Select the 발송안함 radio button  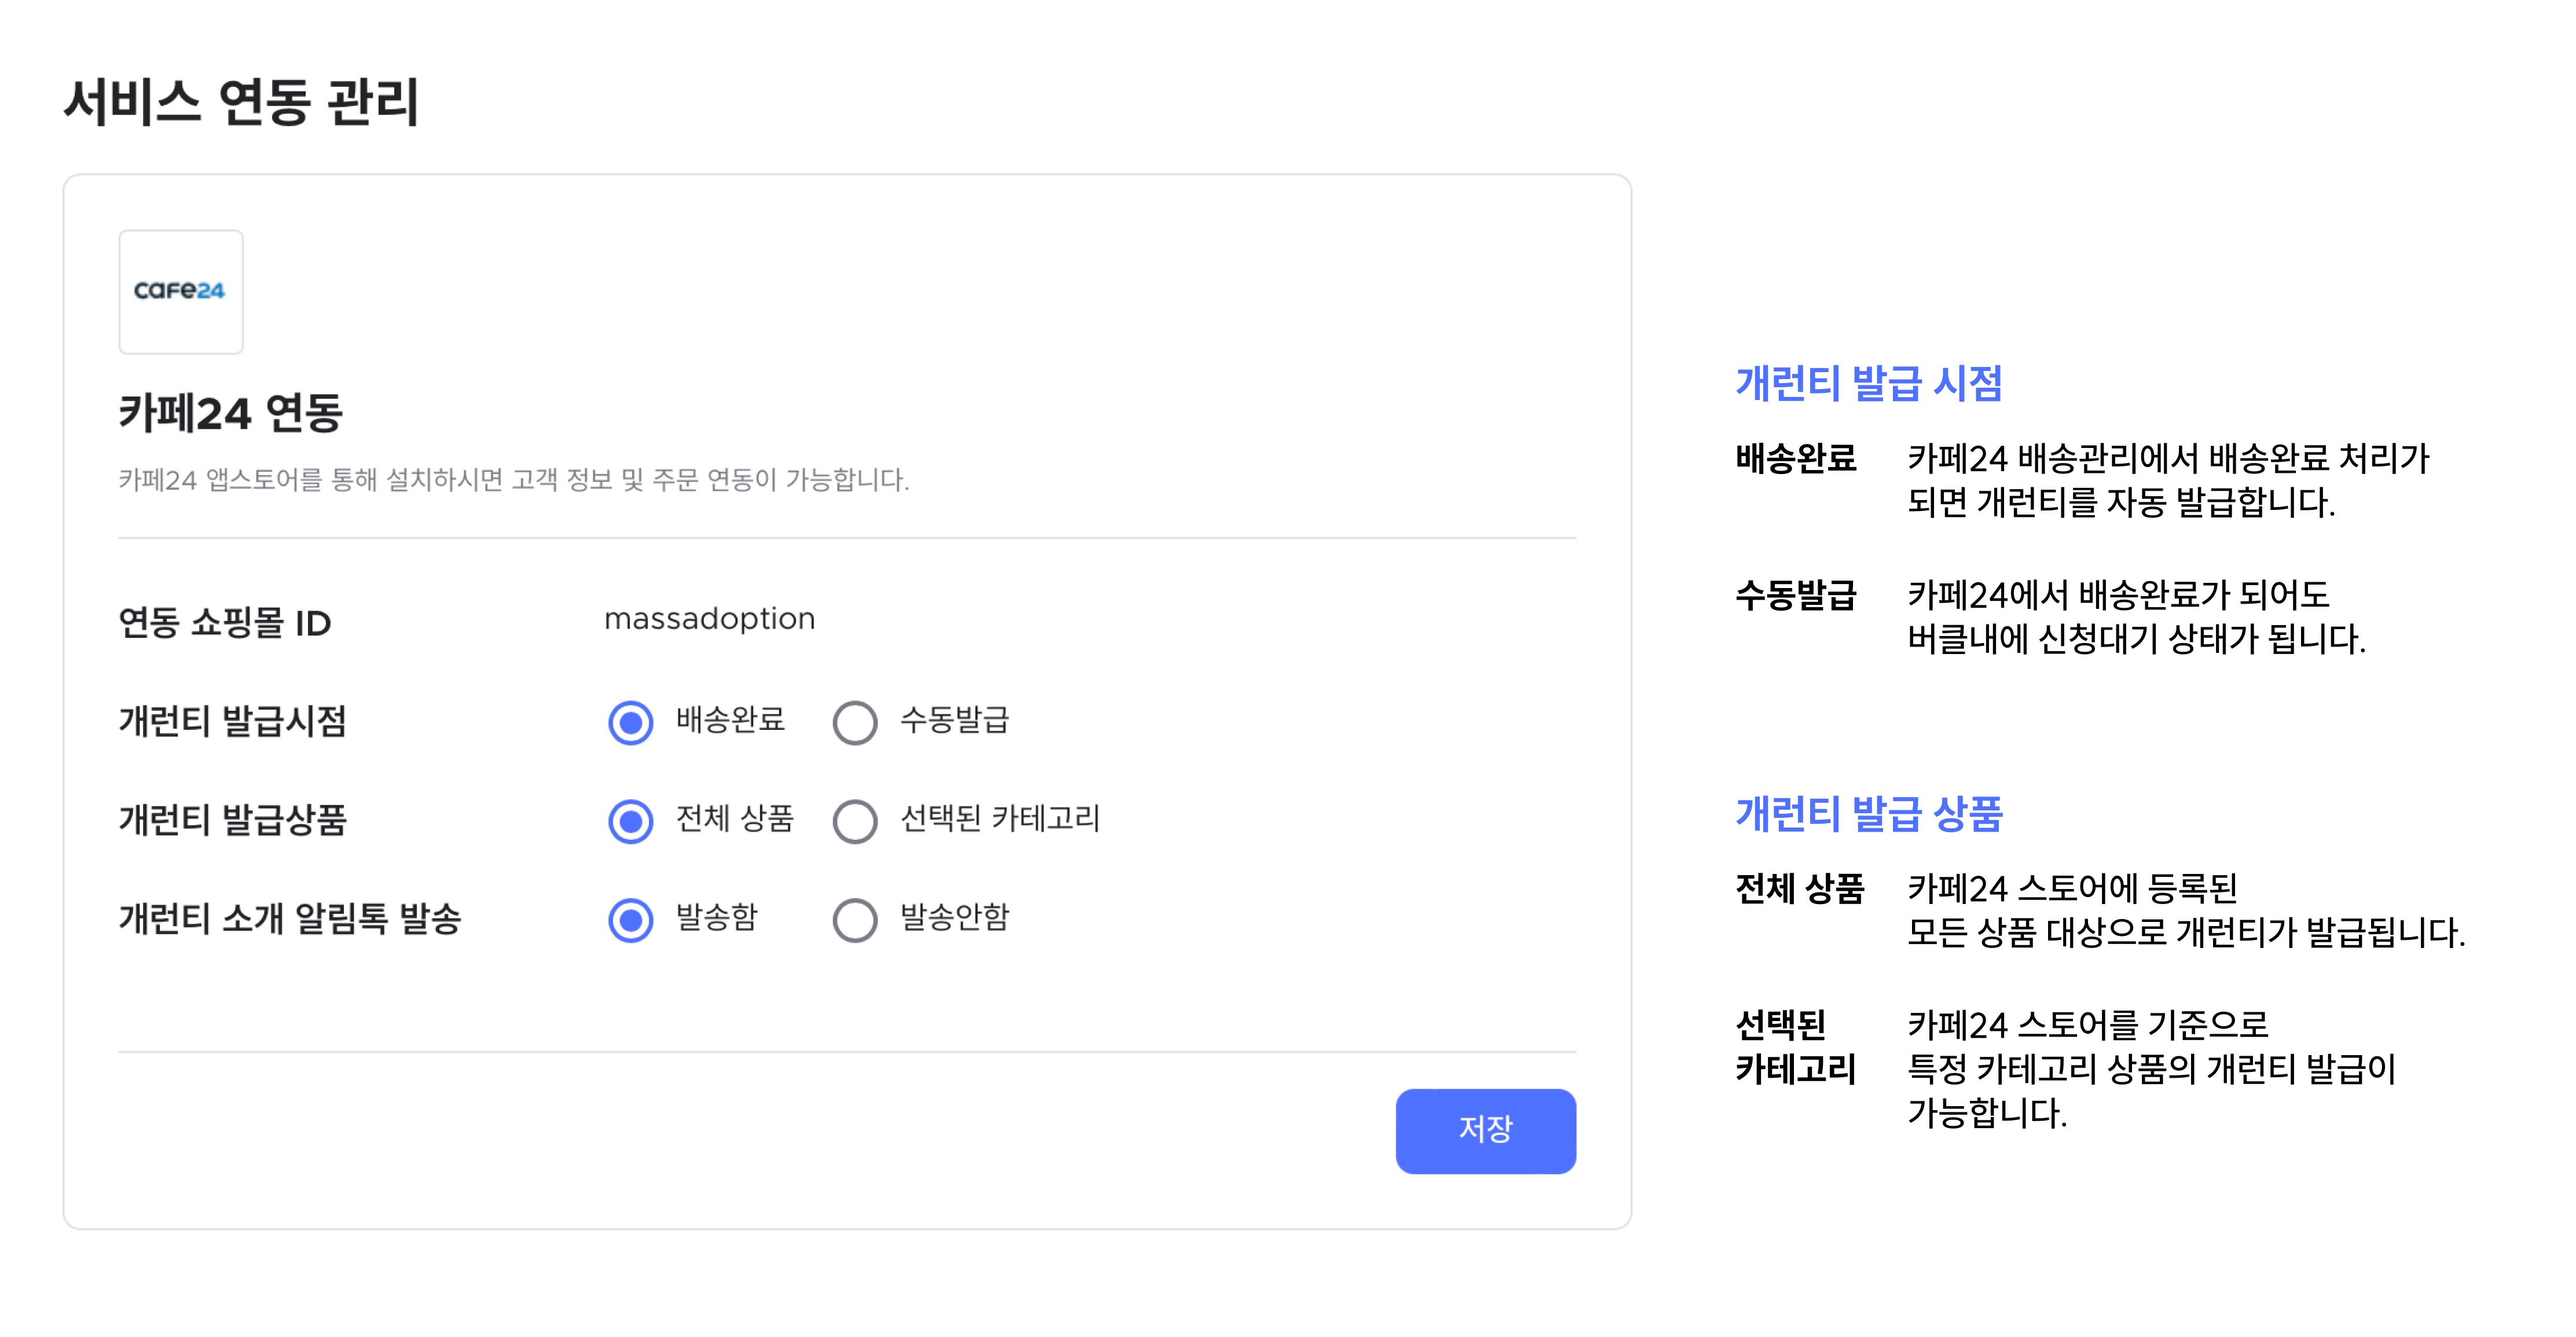pyautogui.click(x=855, y=920)
